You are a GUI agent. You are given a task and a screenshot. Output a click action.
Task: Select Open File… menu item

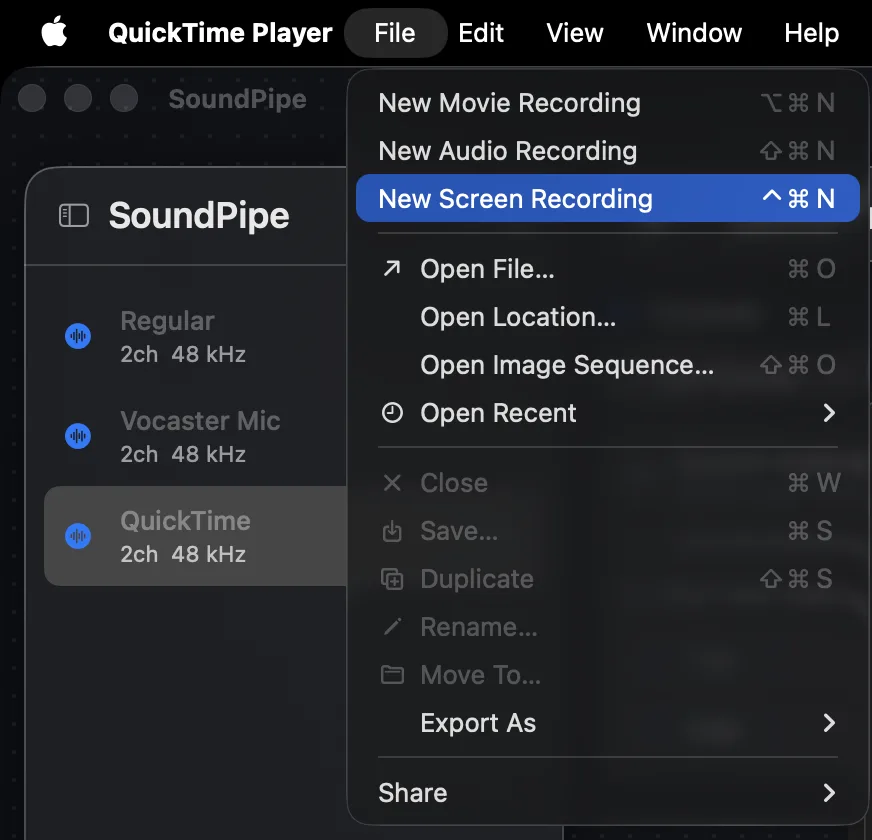(608, 269)
